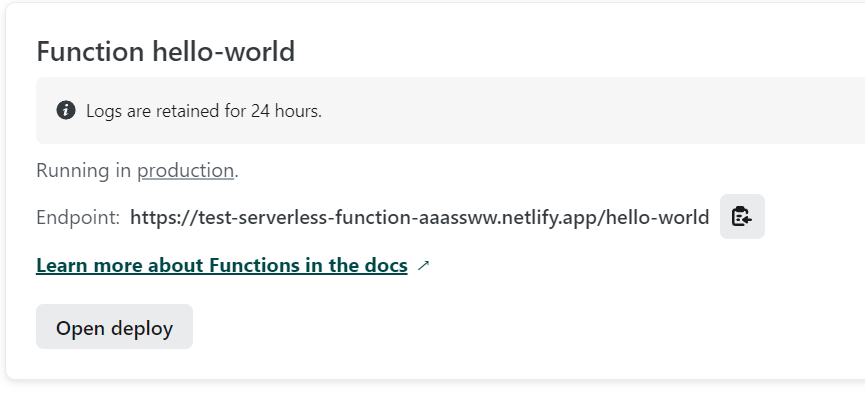
Task: Click the word Function in the heading
Action: [90, 51]
